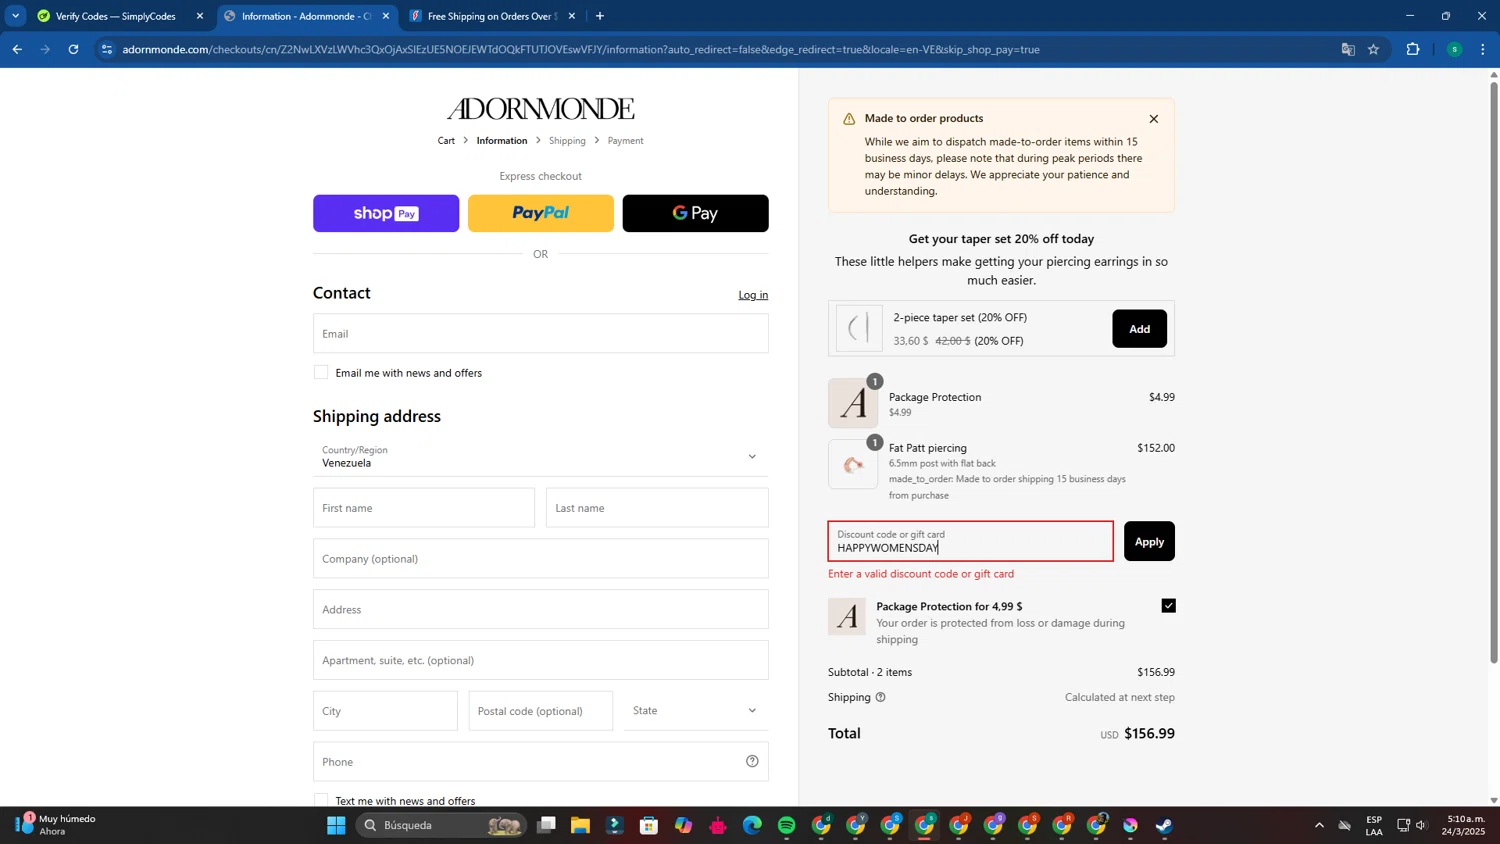Image resolution: width=1500 pixels, height=844 pixels.
Task: Click the Information breadcrumb step
Action: (502, 141)
